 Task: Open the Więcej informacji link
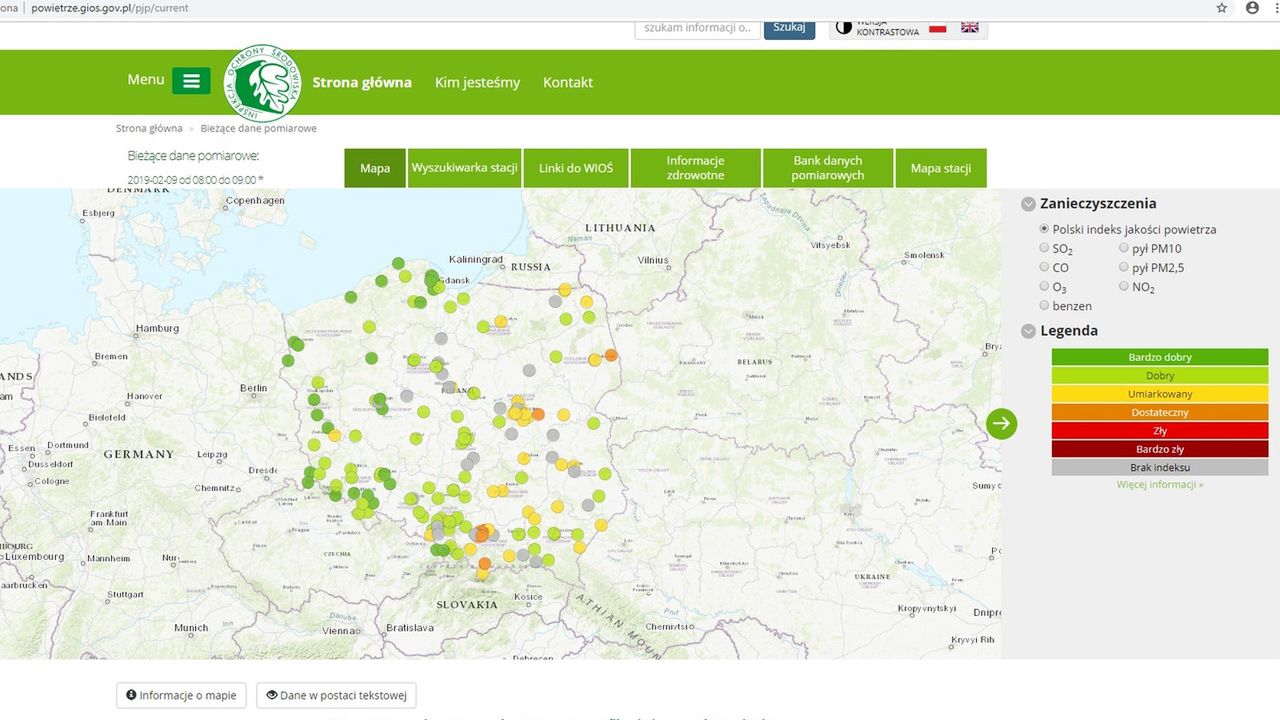pos(1160,484)
